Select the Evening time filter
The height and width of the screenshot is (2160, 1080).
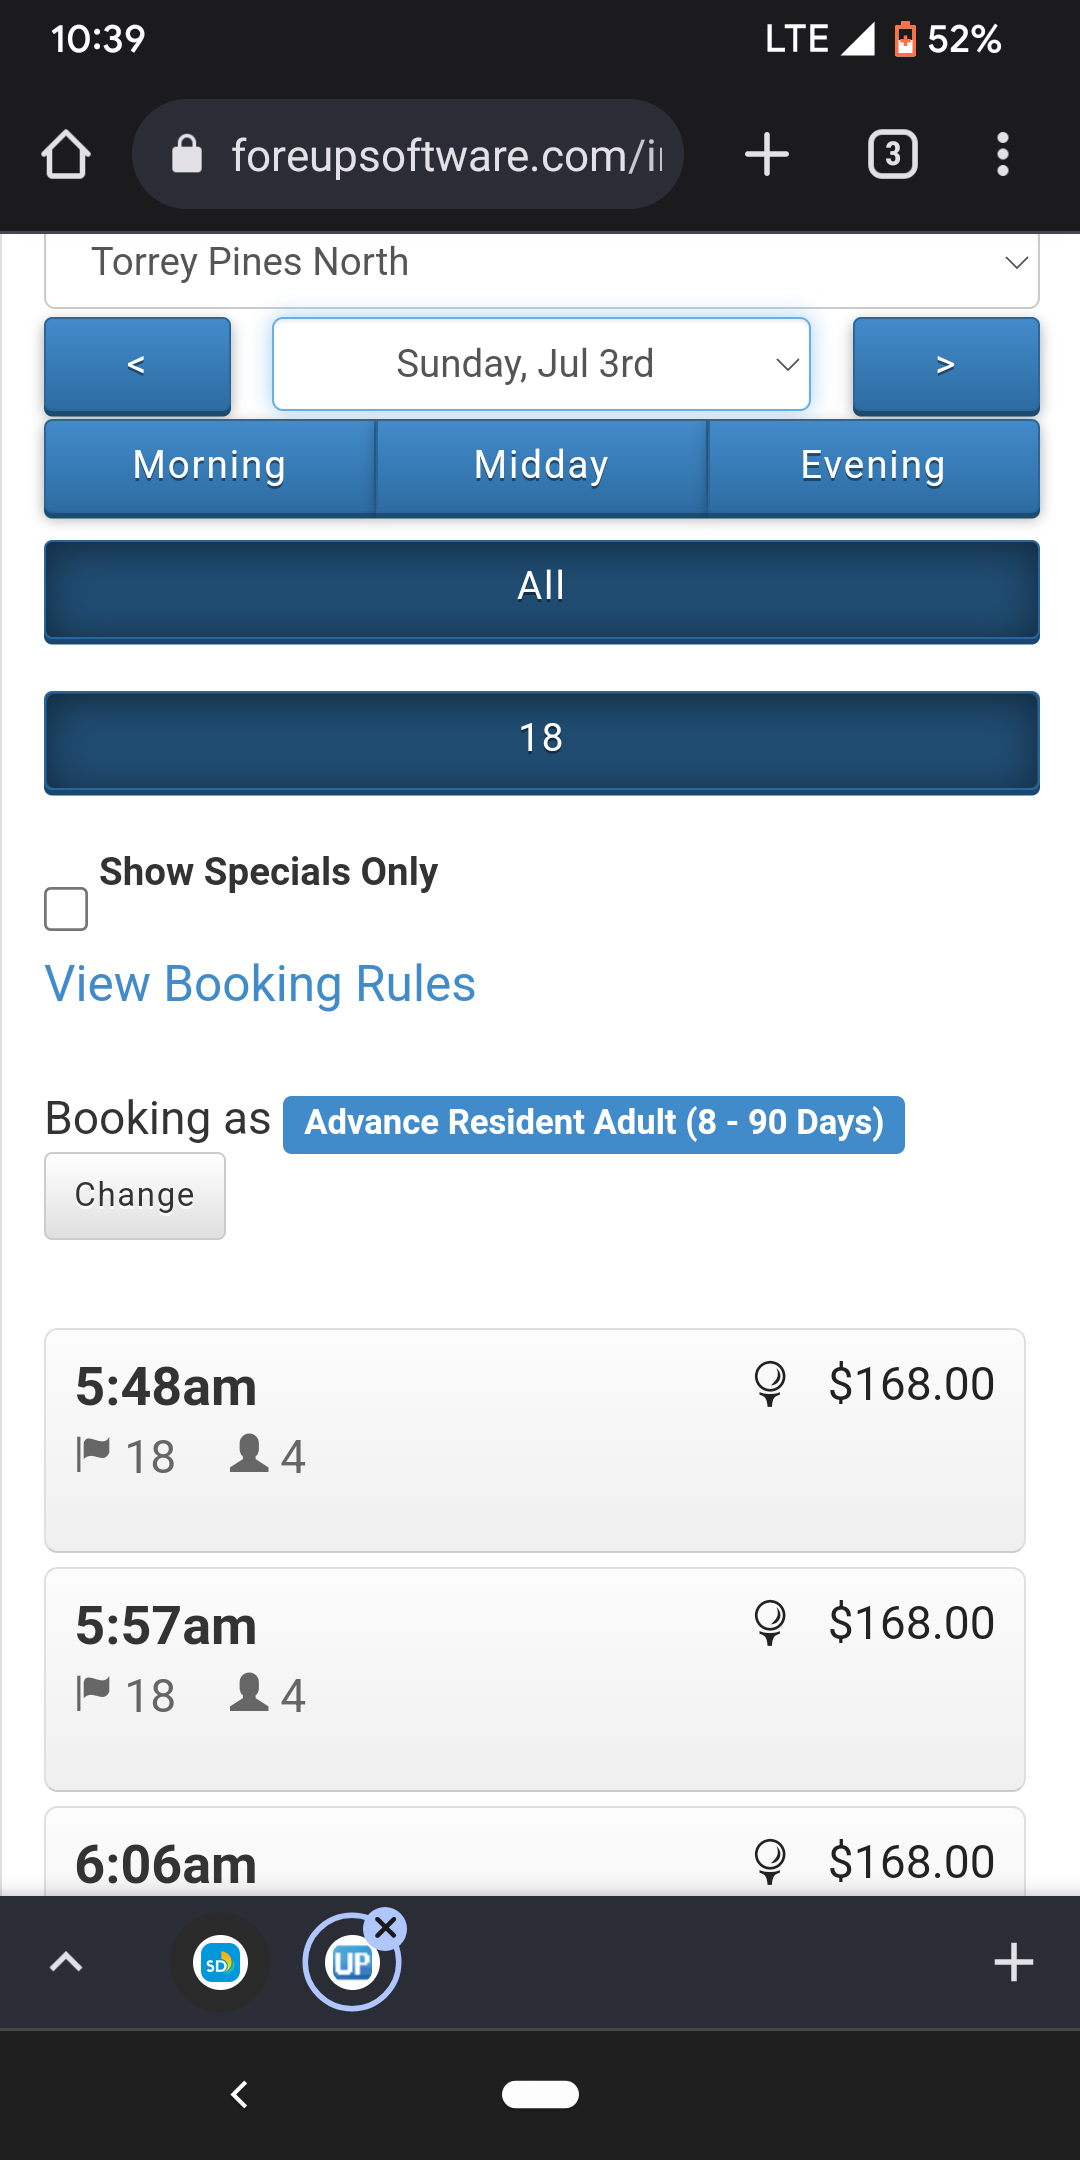tap(873, 466)
